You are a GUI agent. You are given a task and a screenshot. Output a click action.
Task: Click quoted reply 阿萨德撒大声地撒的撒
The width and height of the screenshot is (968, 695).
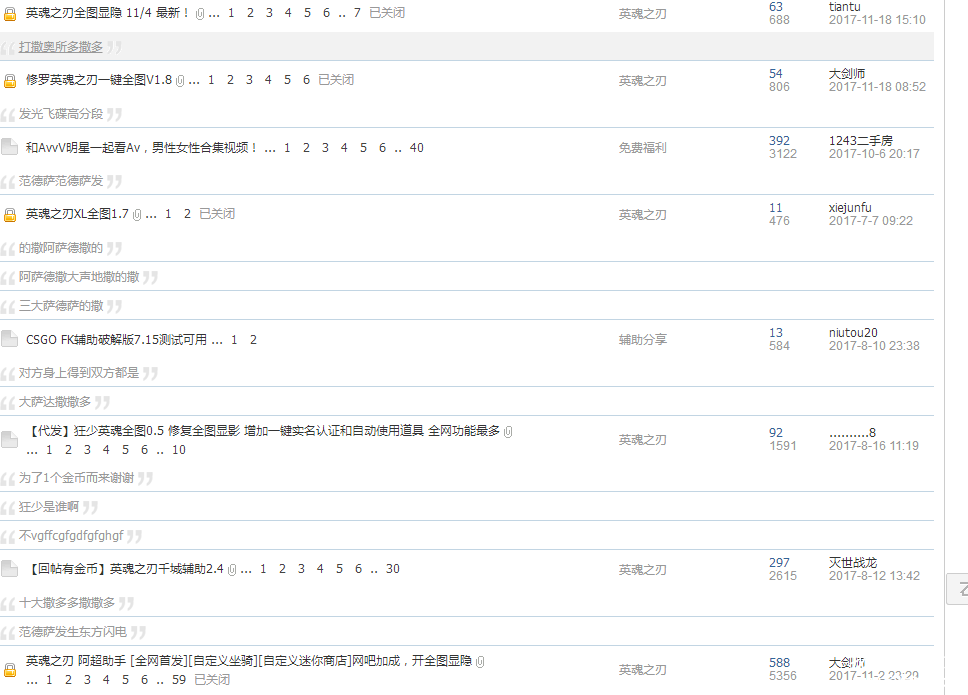tap(79, 277)
